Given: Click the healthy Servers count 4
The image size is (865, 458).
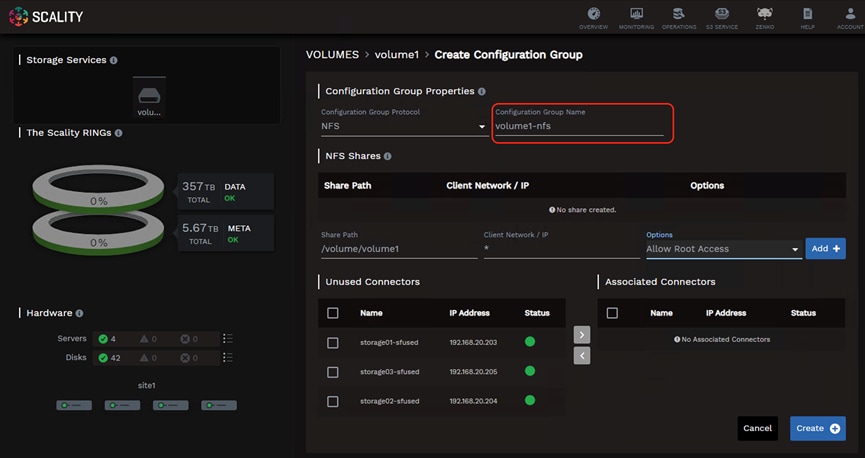Looking at the screenshot, I should [x=108, y=339].
